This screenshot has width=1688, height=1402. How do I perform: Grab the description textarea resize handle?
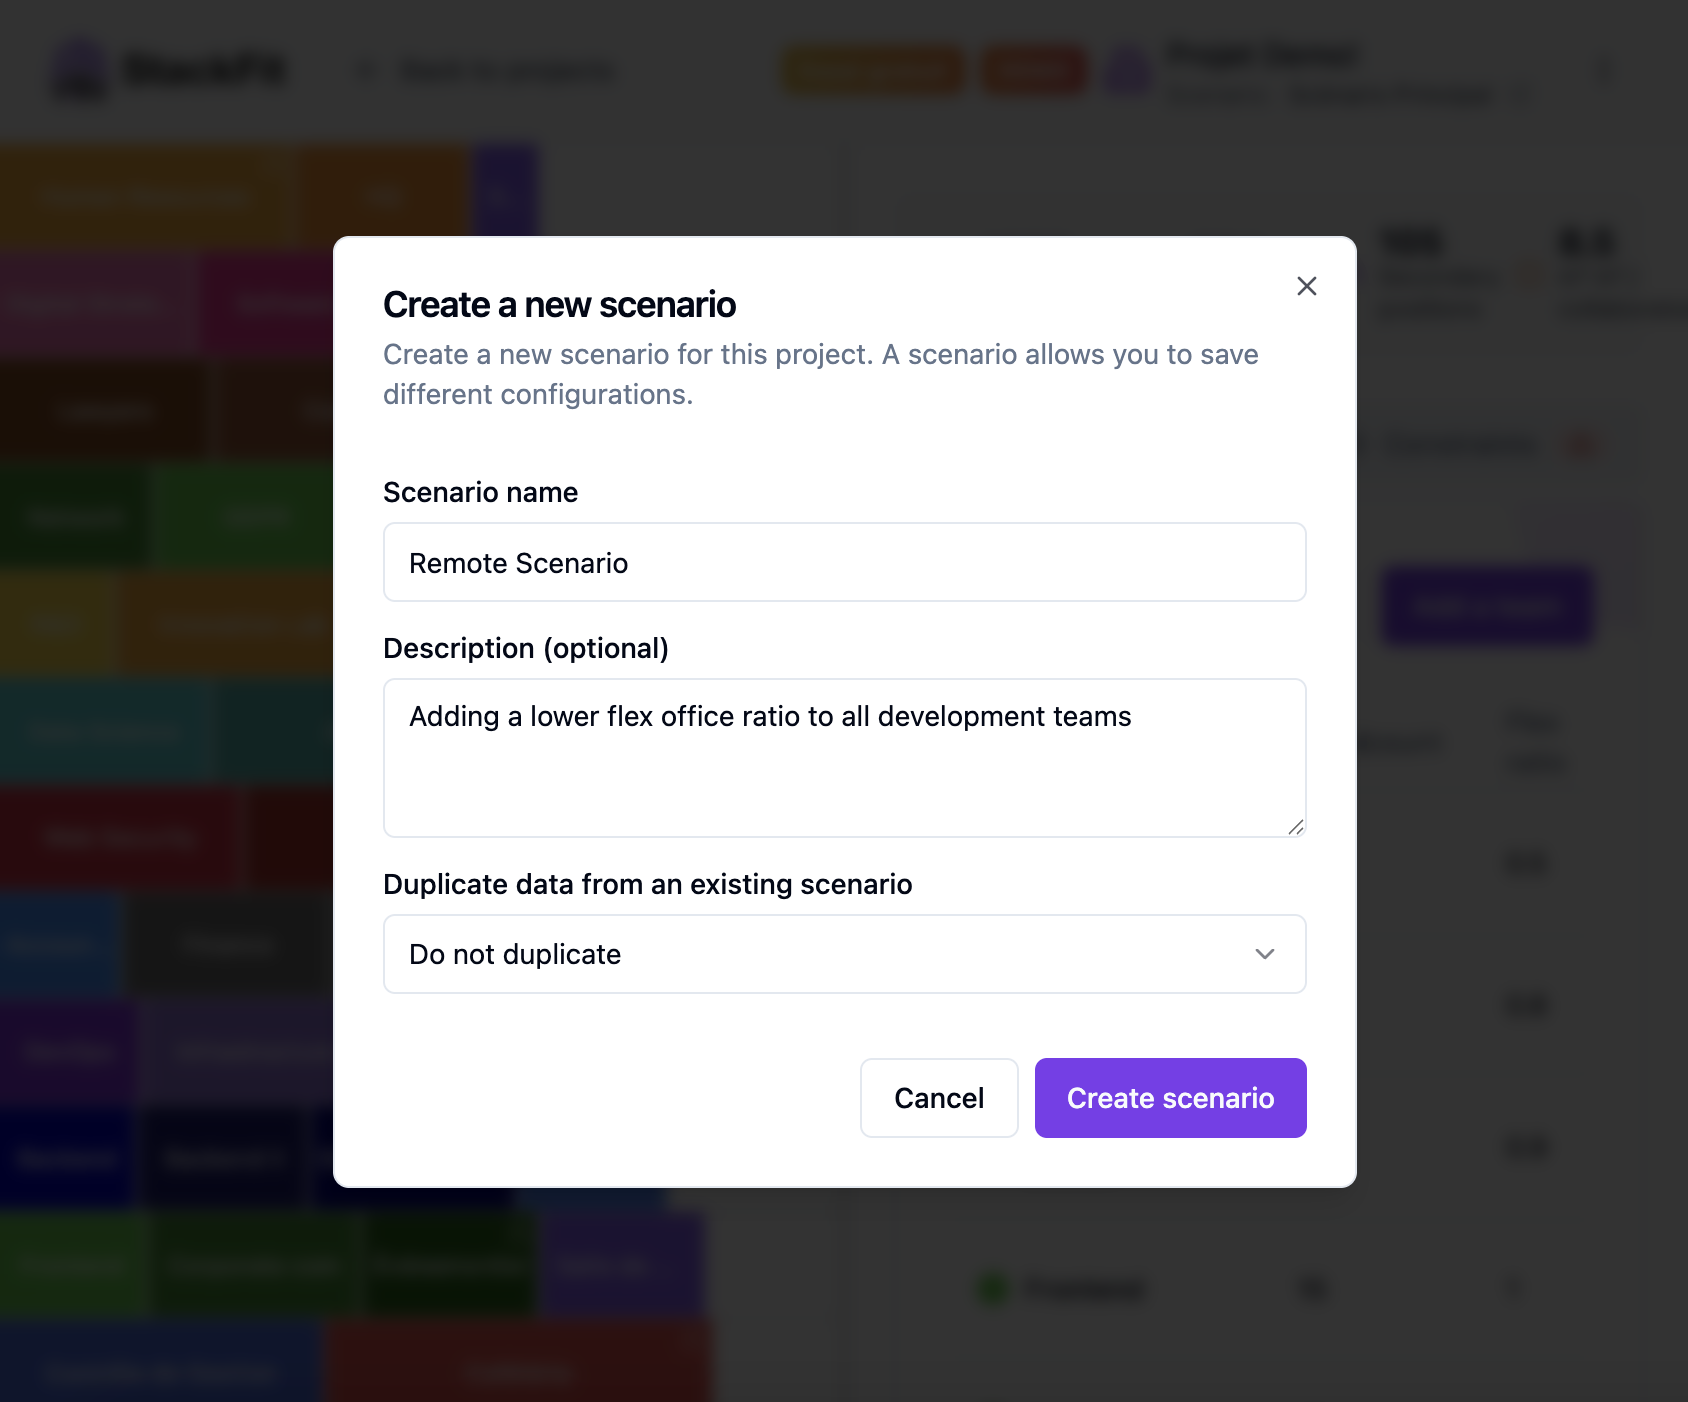click(1296, 827)
